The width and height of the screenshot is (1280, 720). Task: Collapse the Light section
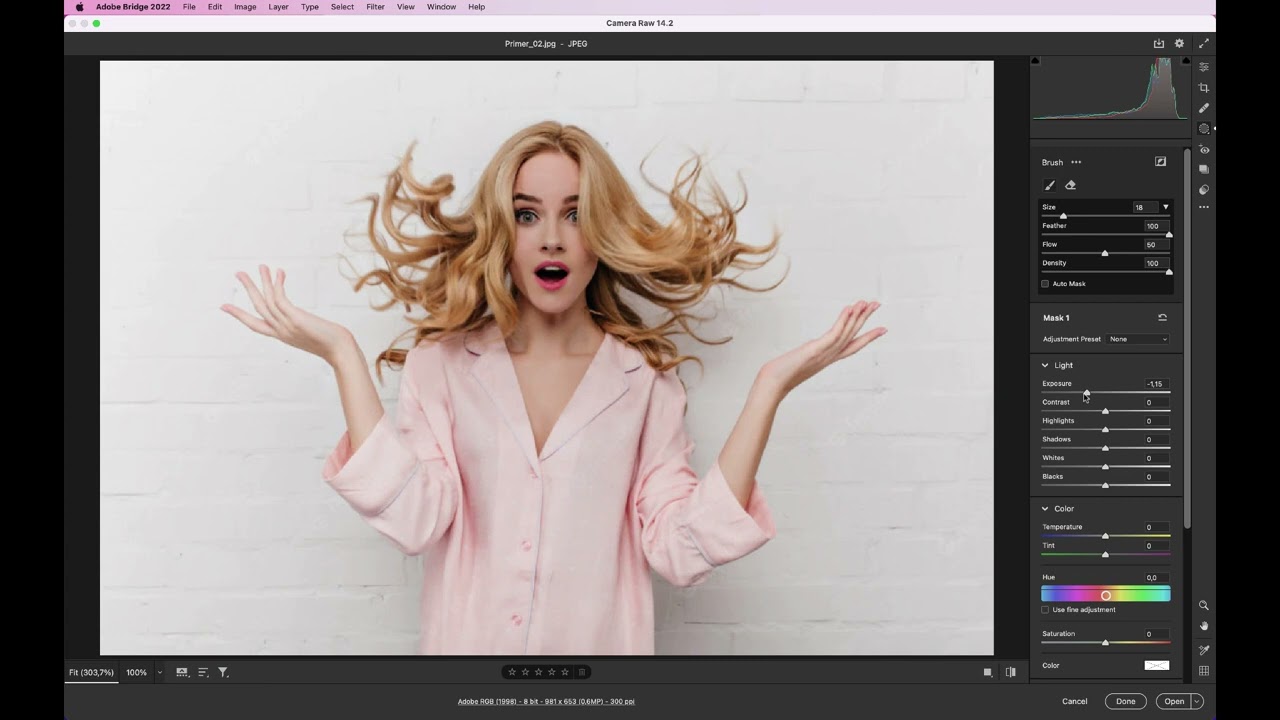pyautogui.click(x=1044, y=365)
